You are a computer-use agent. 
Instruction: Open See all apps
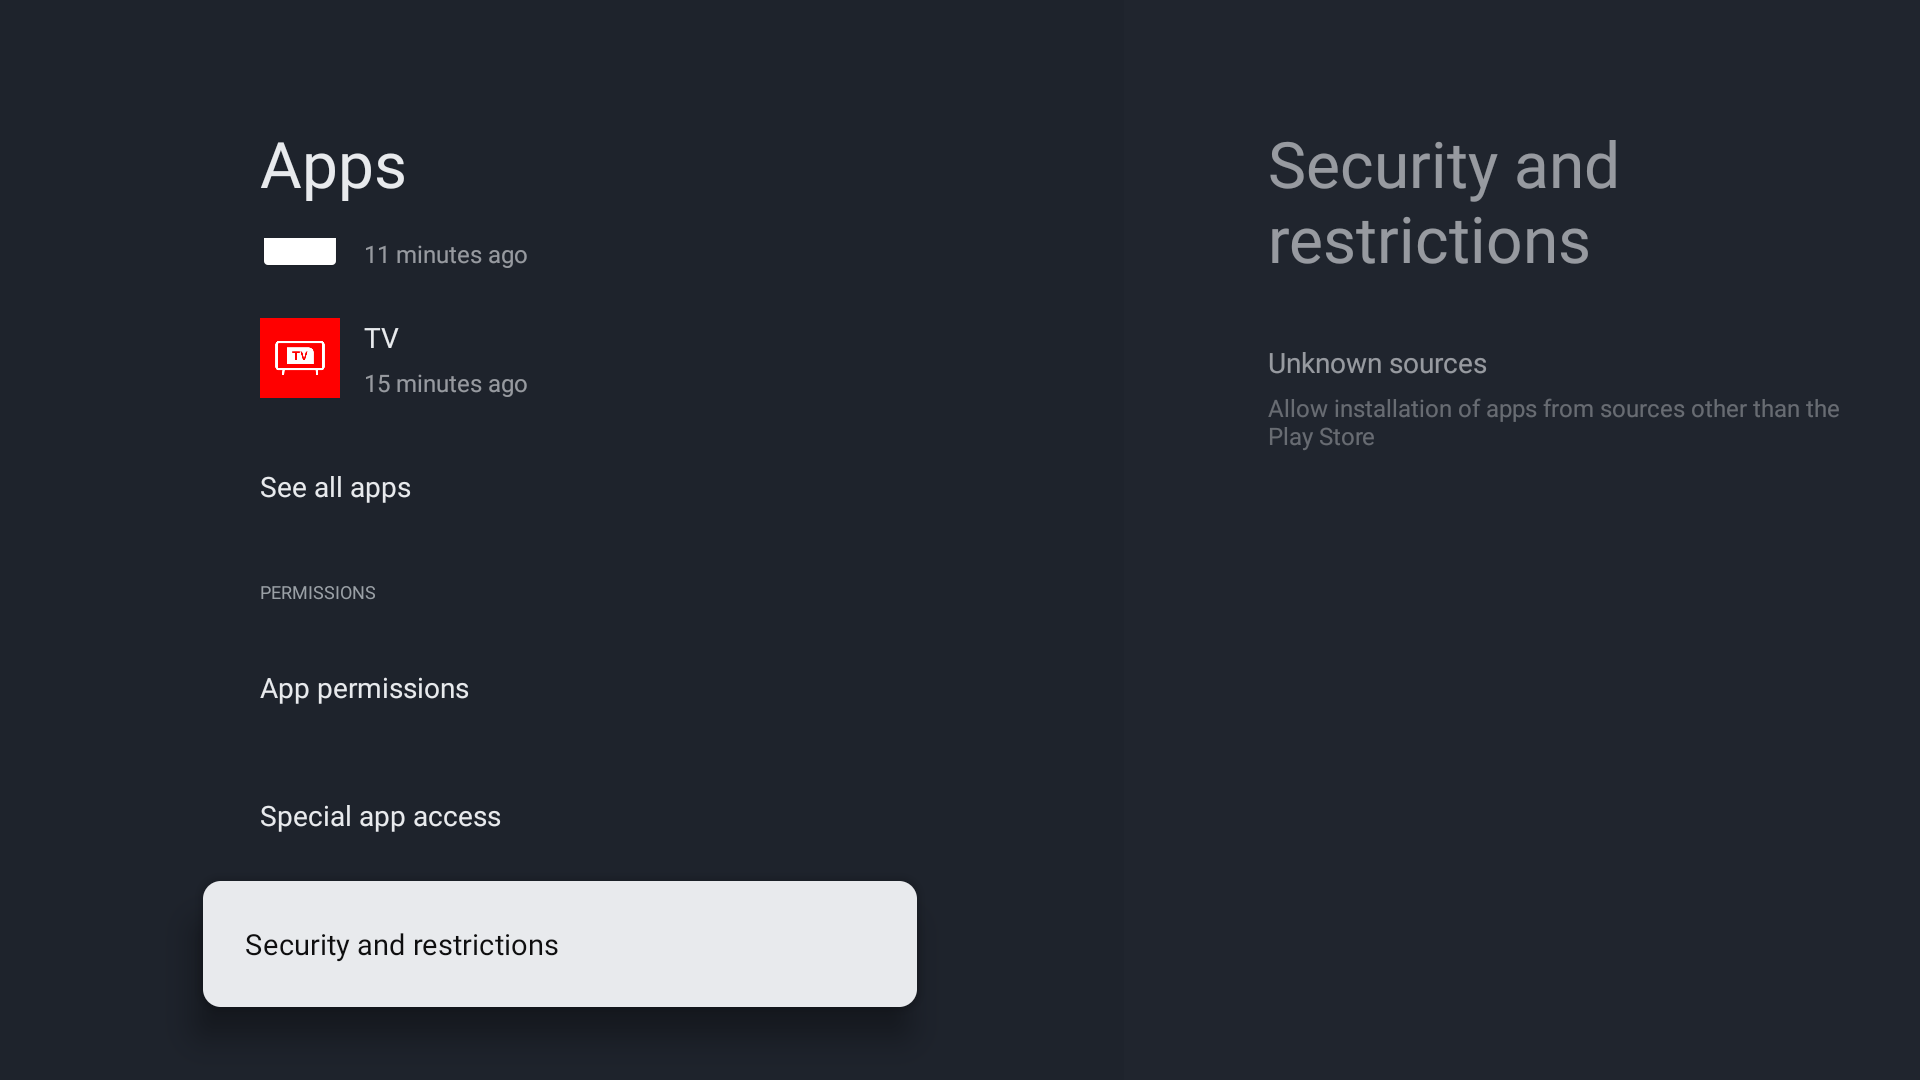(x=335, y=487)
